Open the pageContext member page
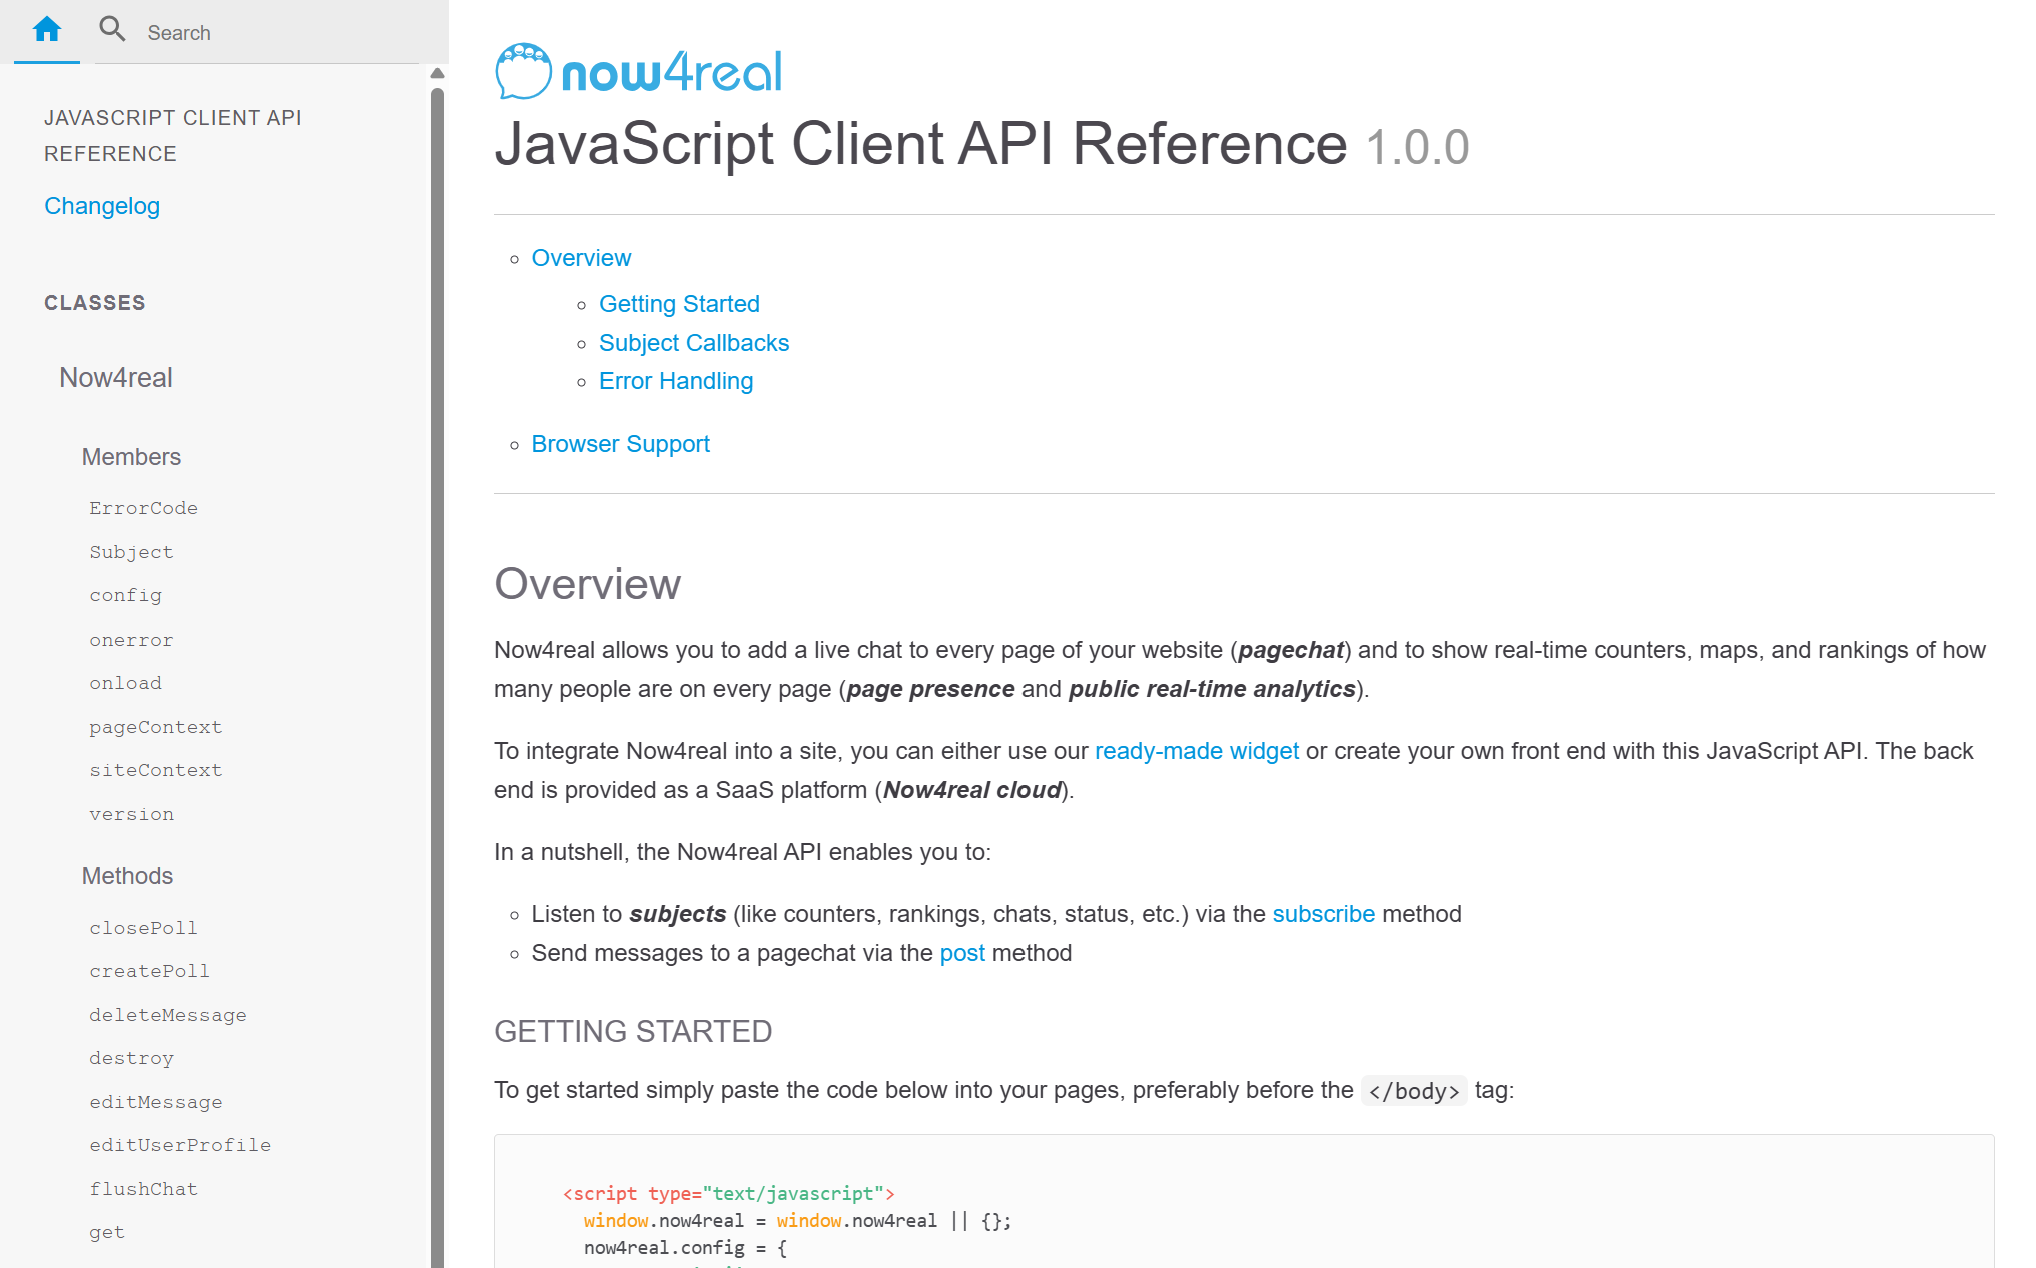 (155, 727)
